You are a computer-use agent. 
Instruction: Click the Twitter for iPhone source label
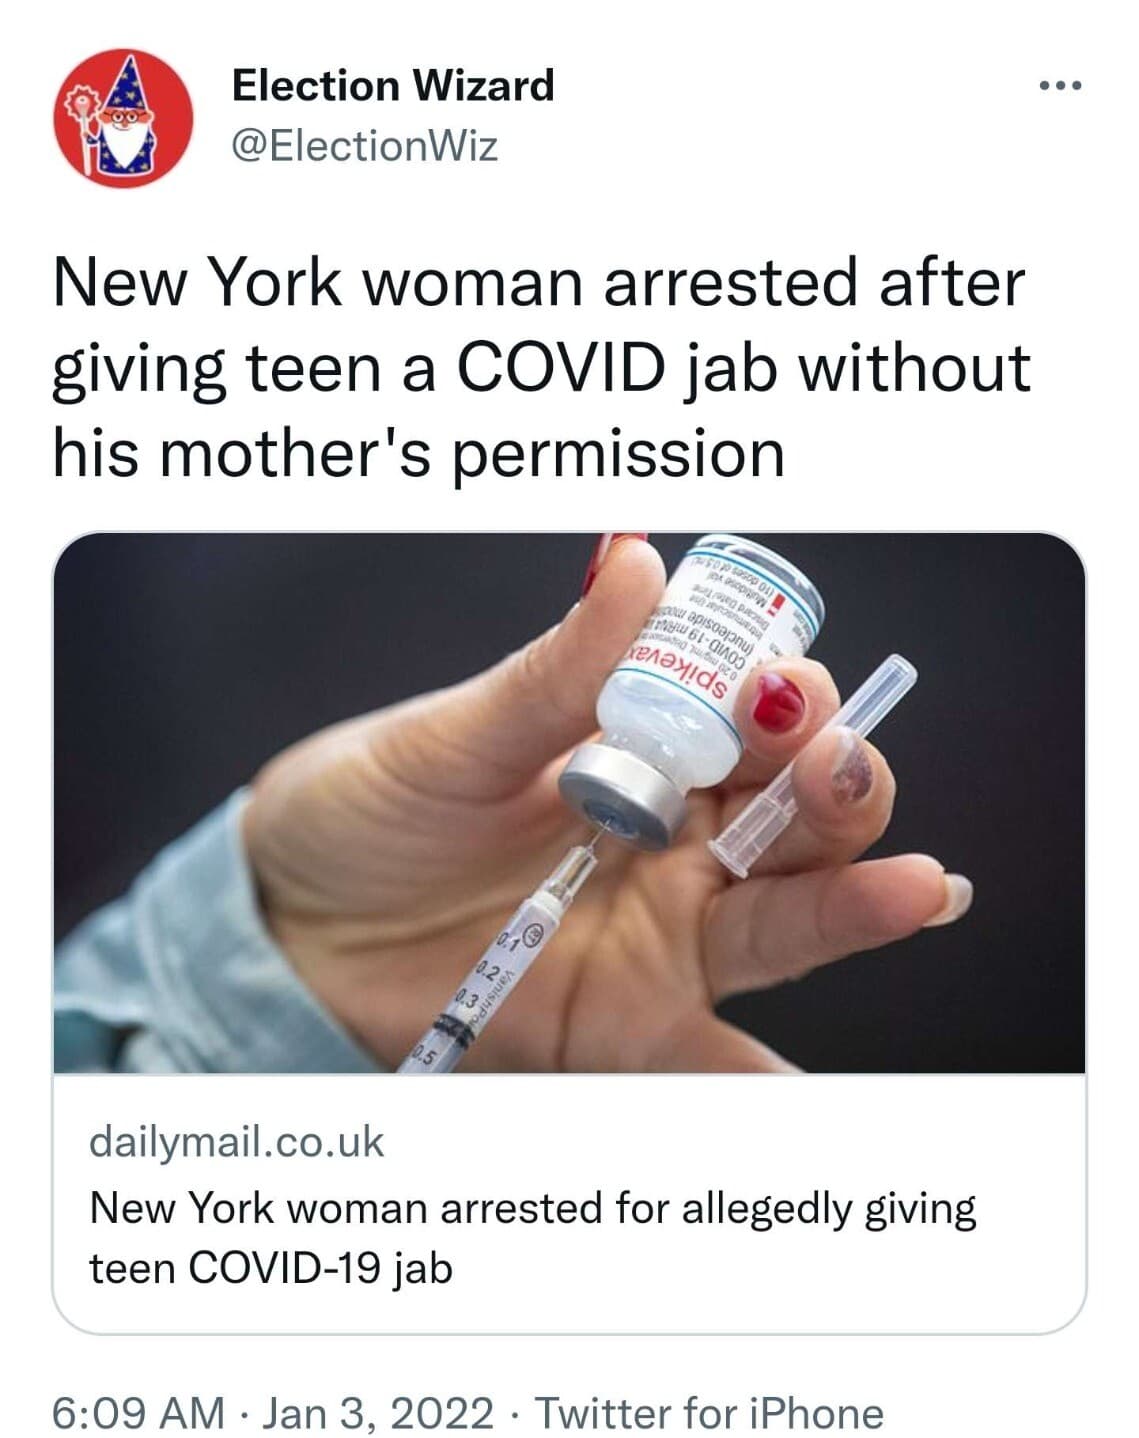point(710,1413)
